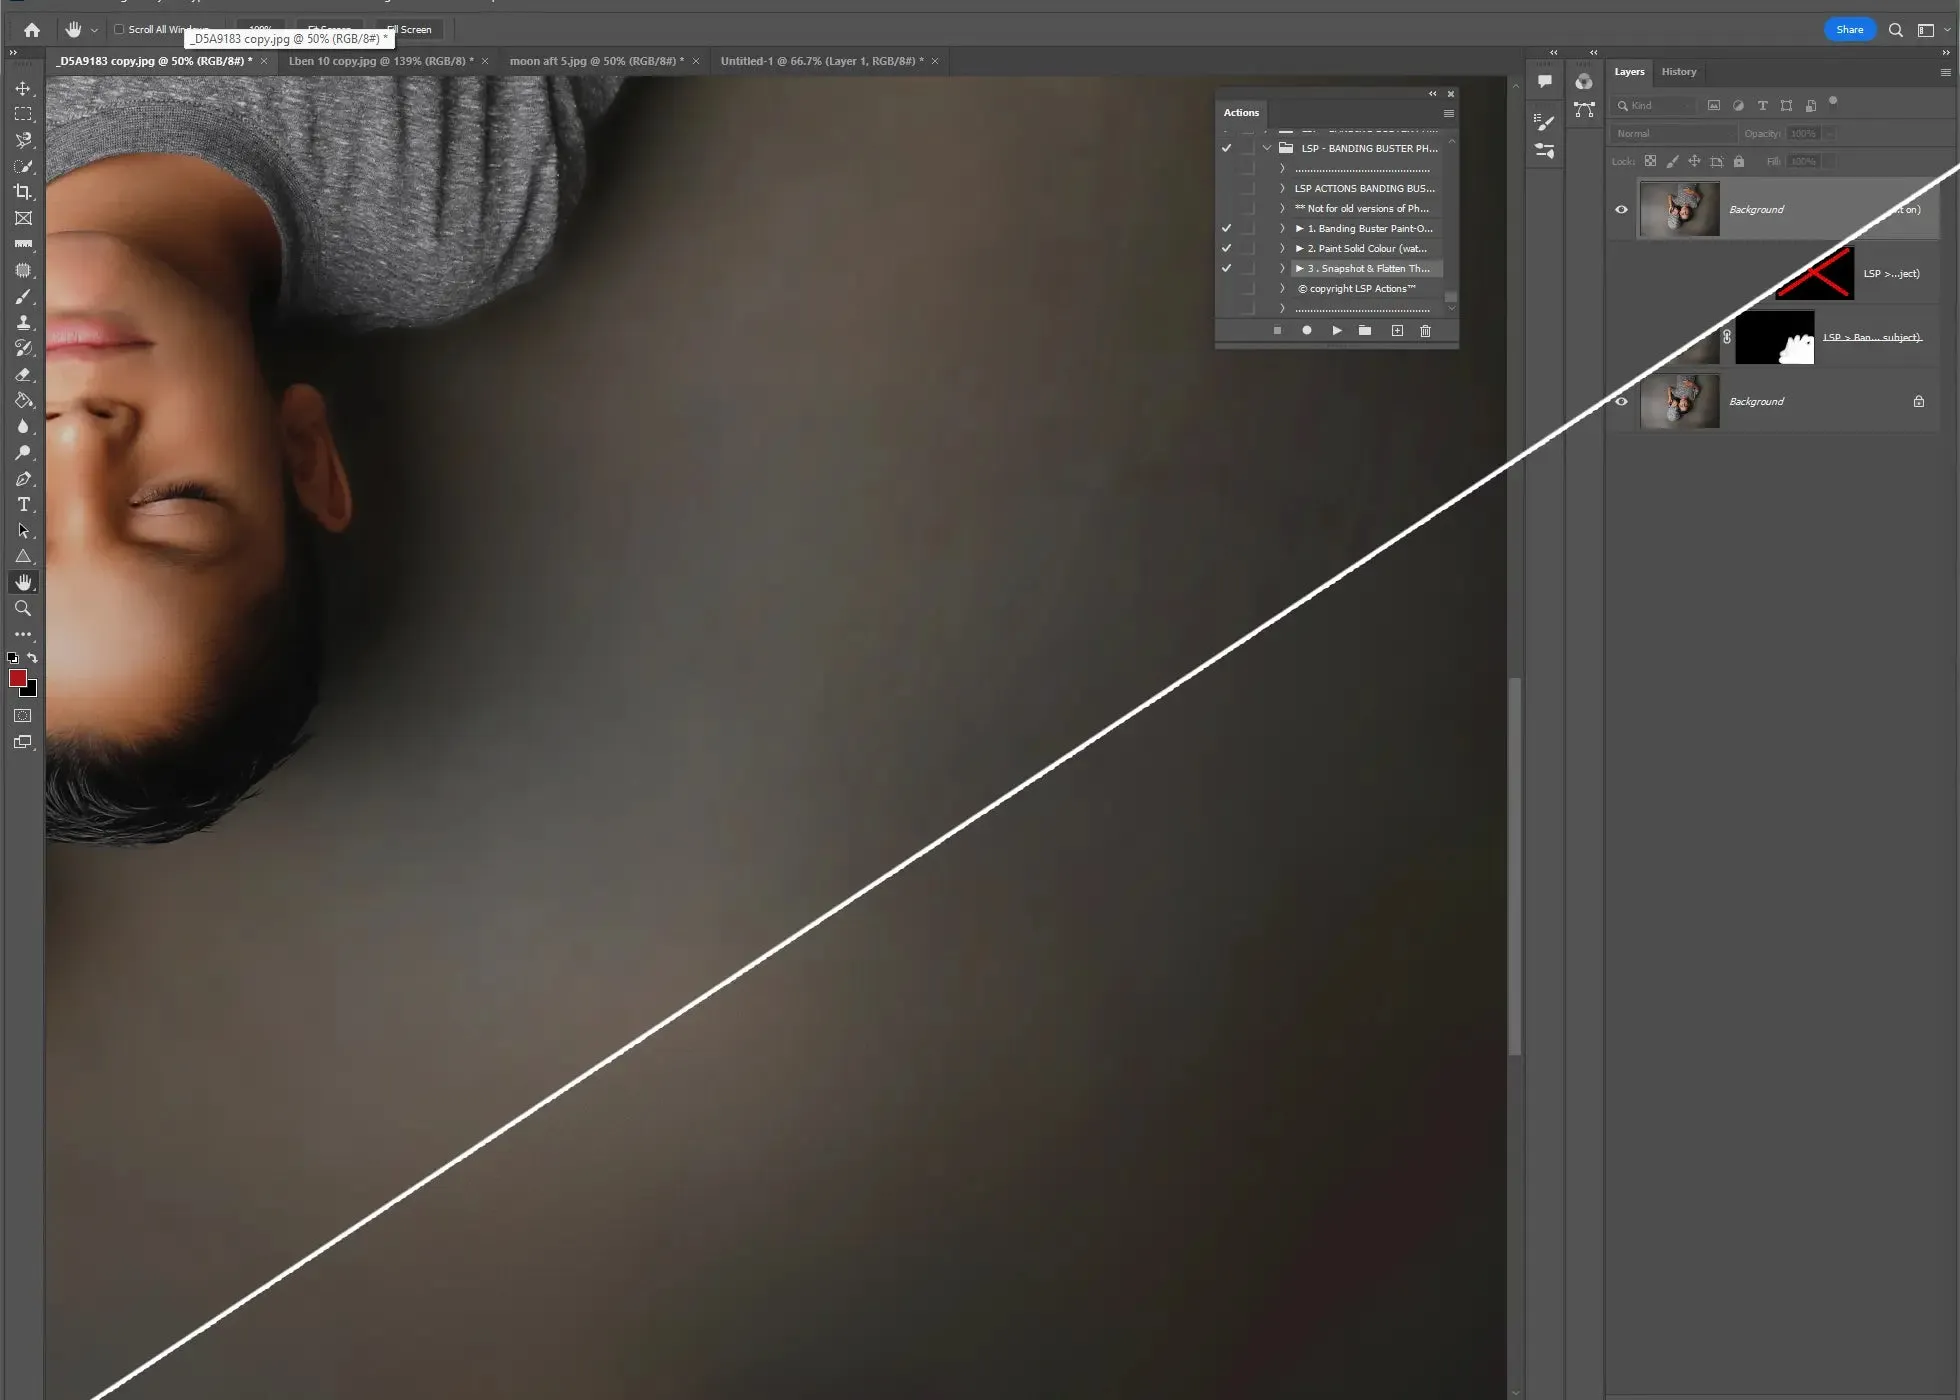
Task: Select the Quick Selection tool
Action: pos(23,166)
